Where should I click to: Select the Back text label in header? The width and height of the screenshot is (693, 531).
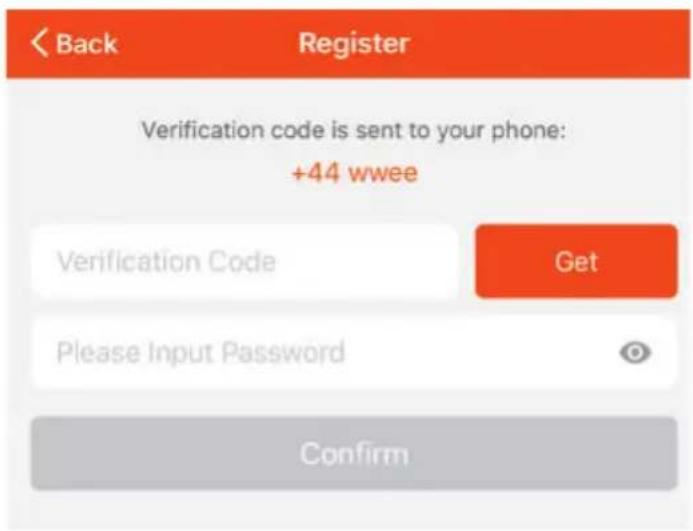87,44
